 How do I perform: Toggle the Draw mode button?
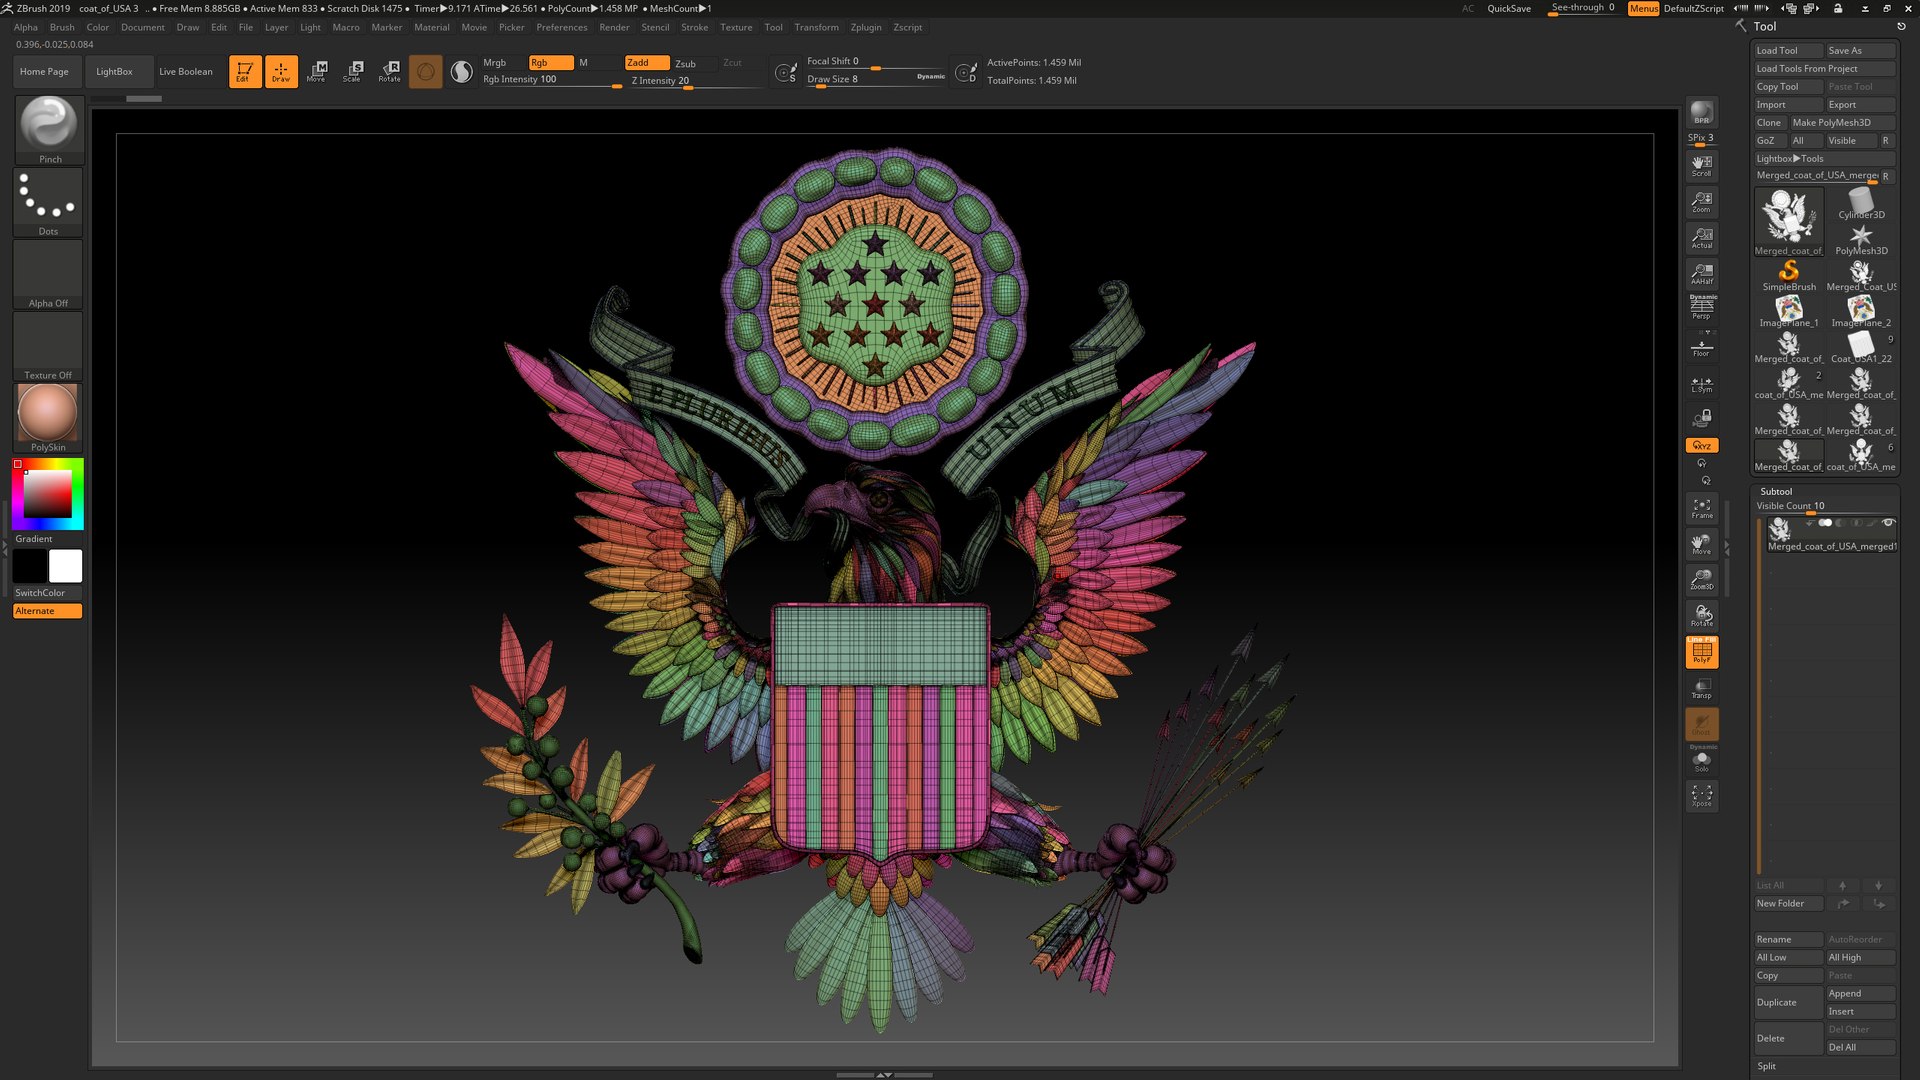[281, 71]
